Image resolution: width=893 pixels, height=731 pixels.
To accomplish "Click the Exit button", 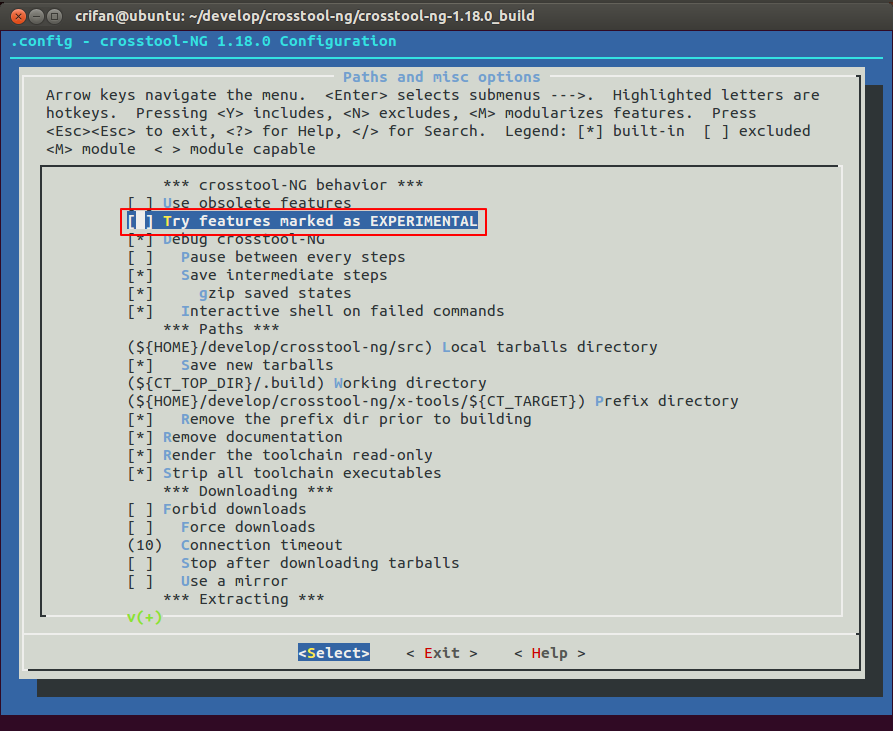I will point(442,653).
